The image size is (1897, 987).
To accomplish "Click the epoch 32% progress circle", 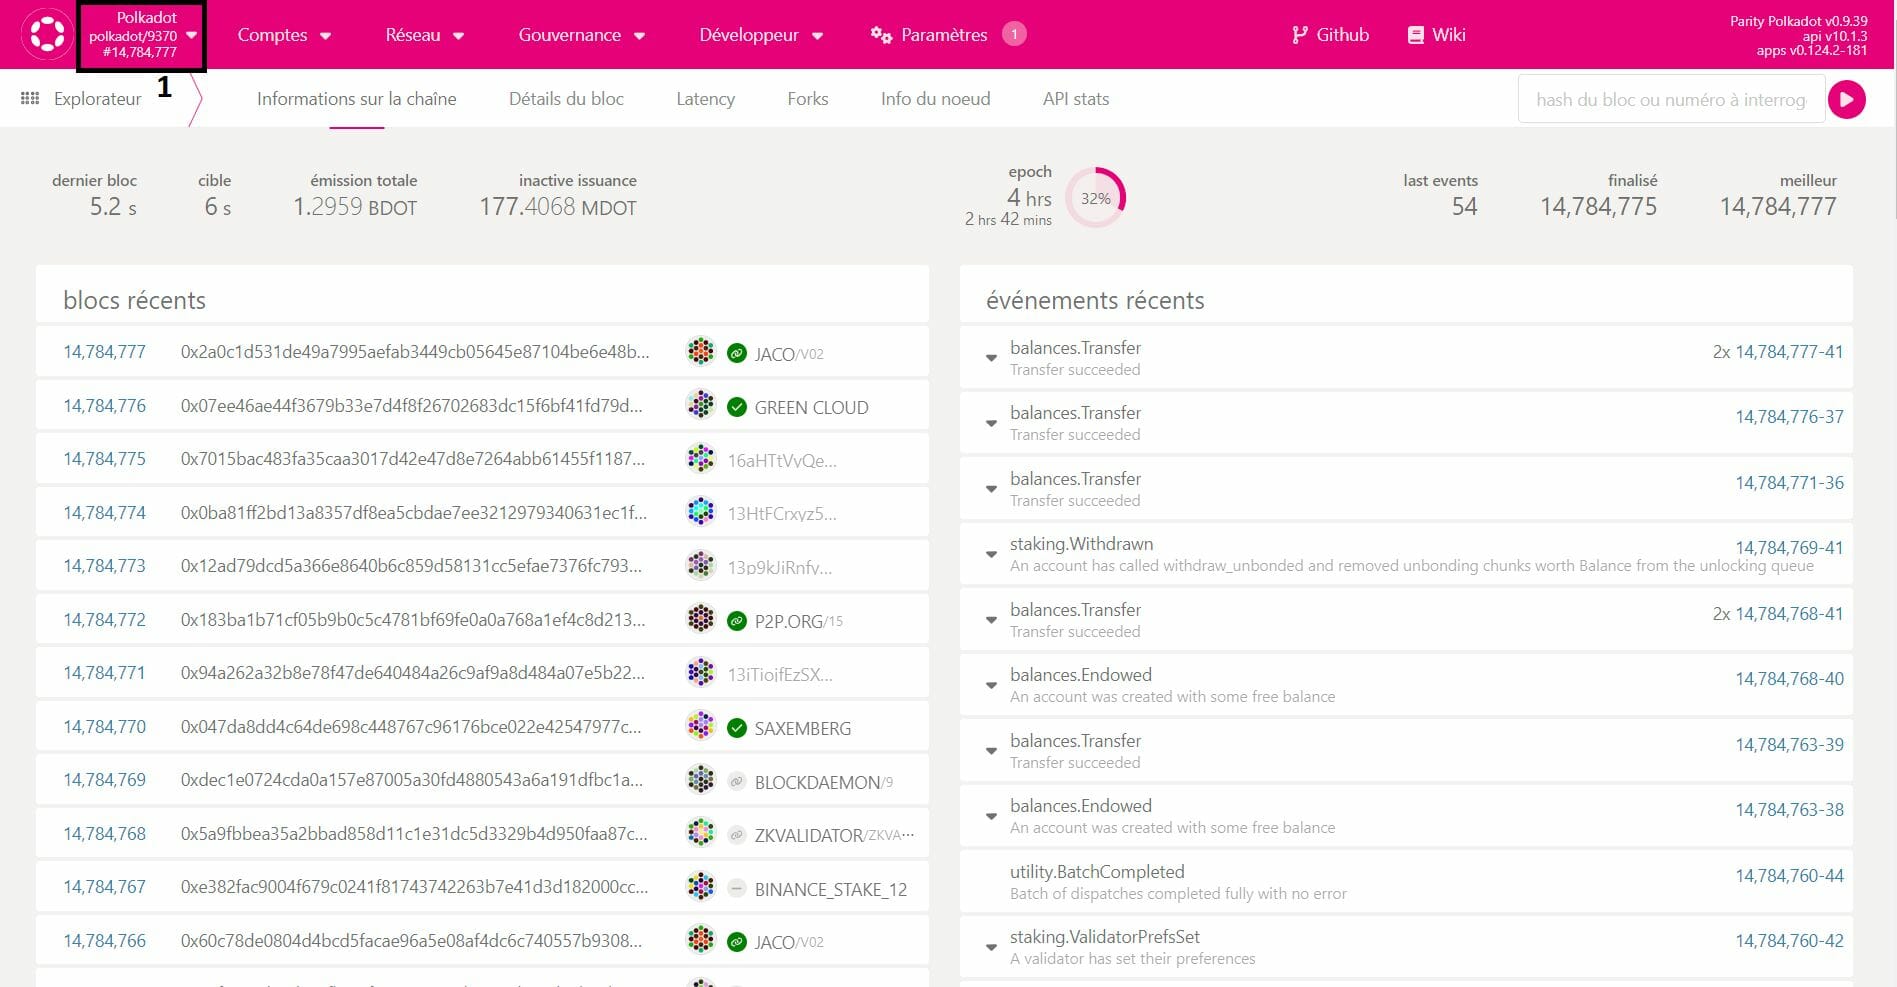I will point(1096,198).
